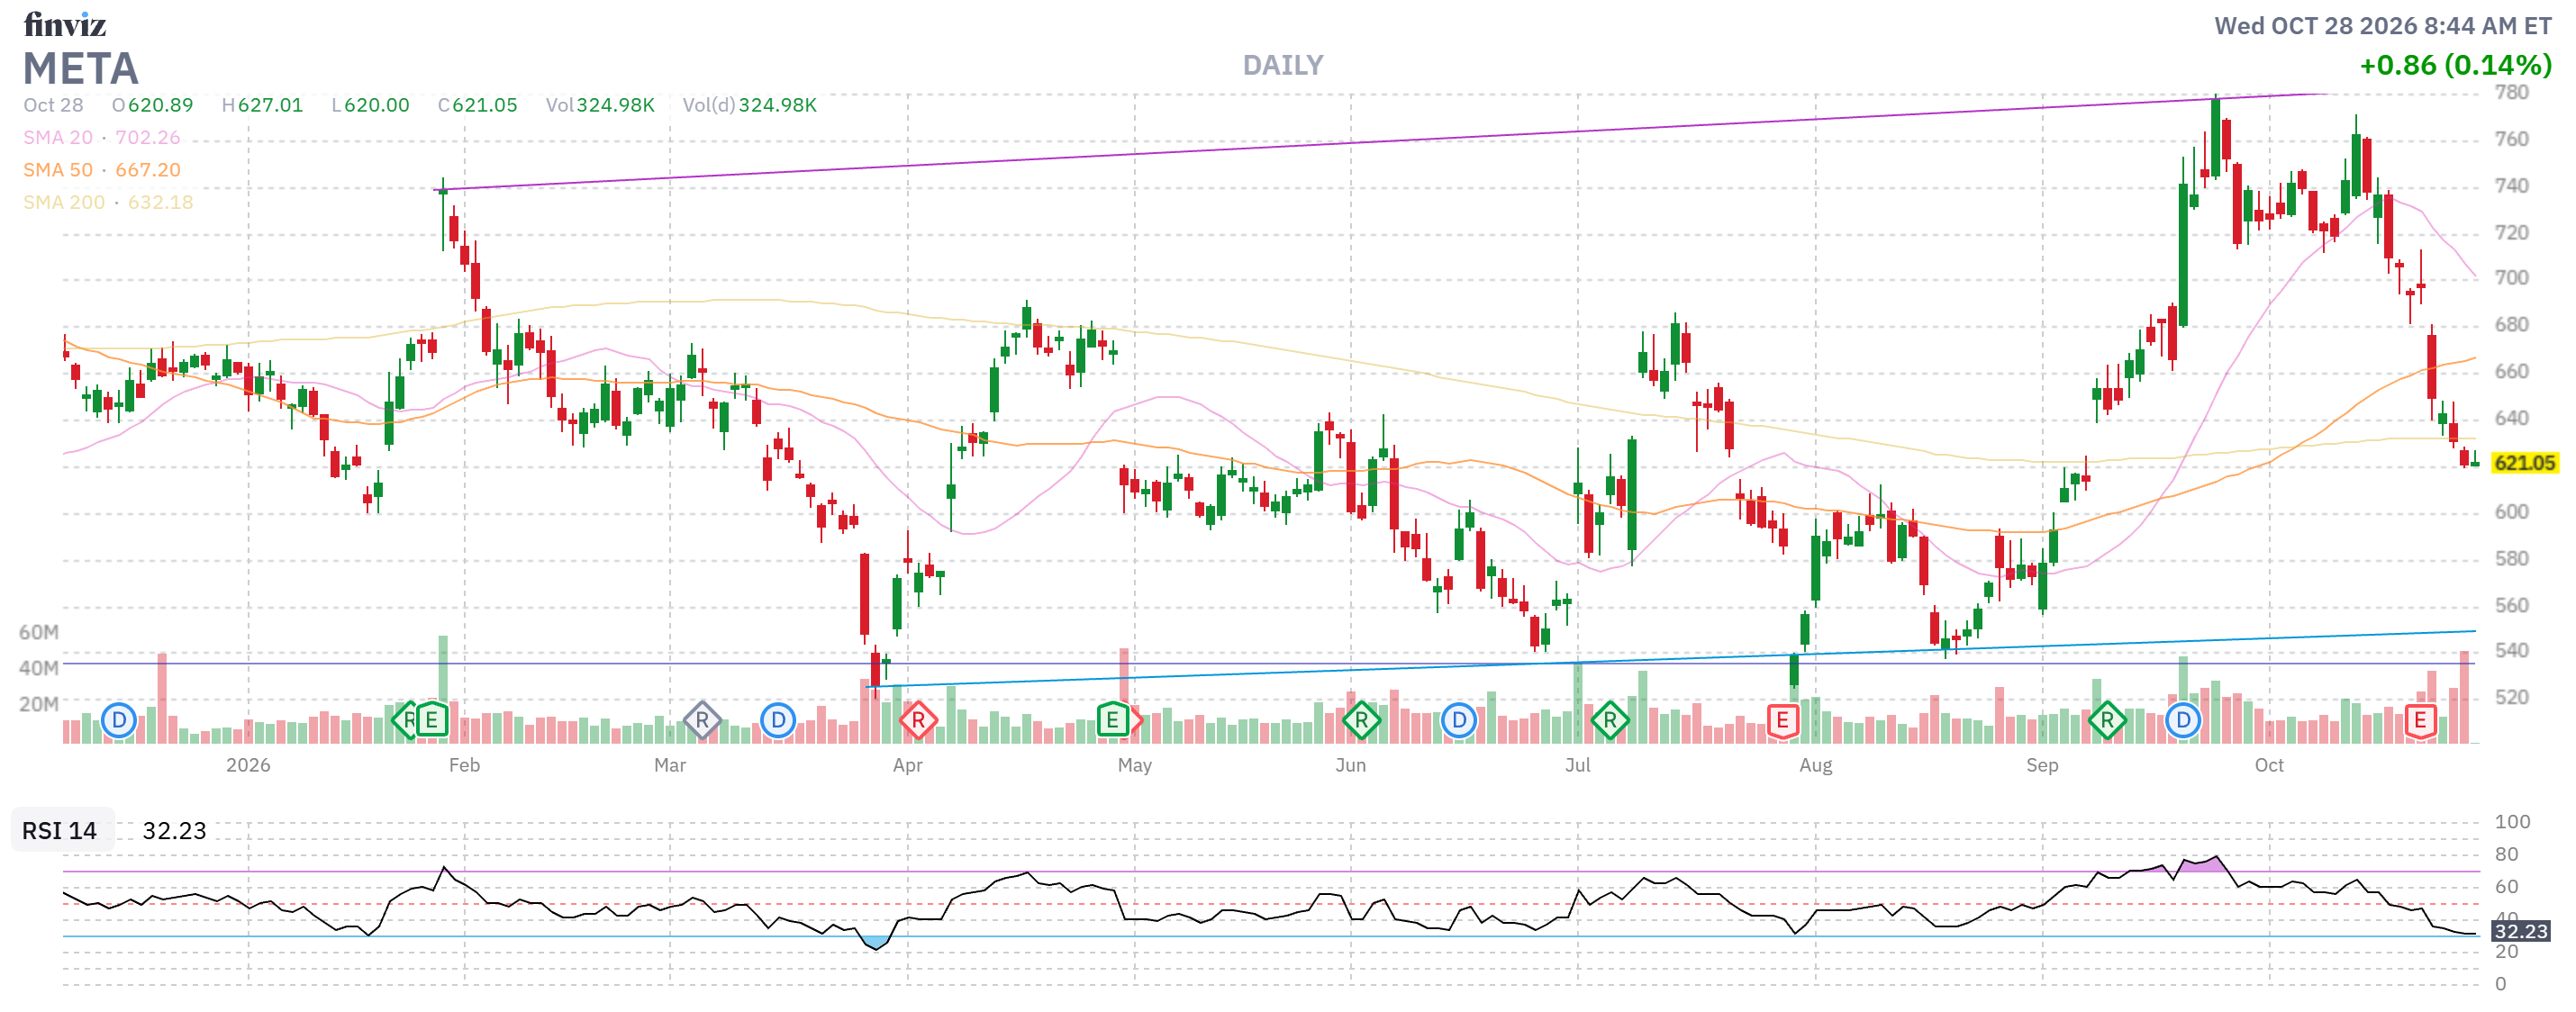Click the 60M volume axis label

(x=39, y=632)
